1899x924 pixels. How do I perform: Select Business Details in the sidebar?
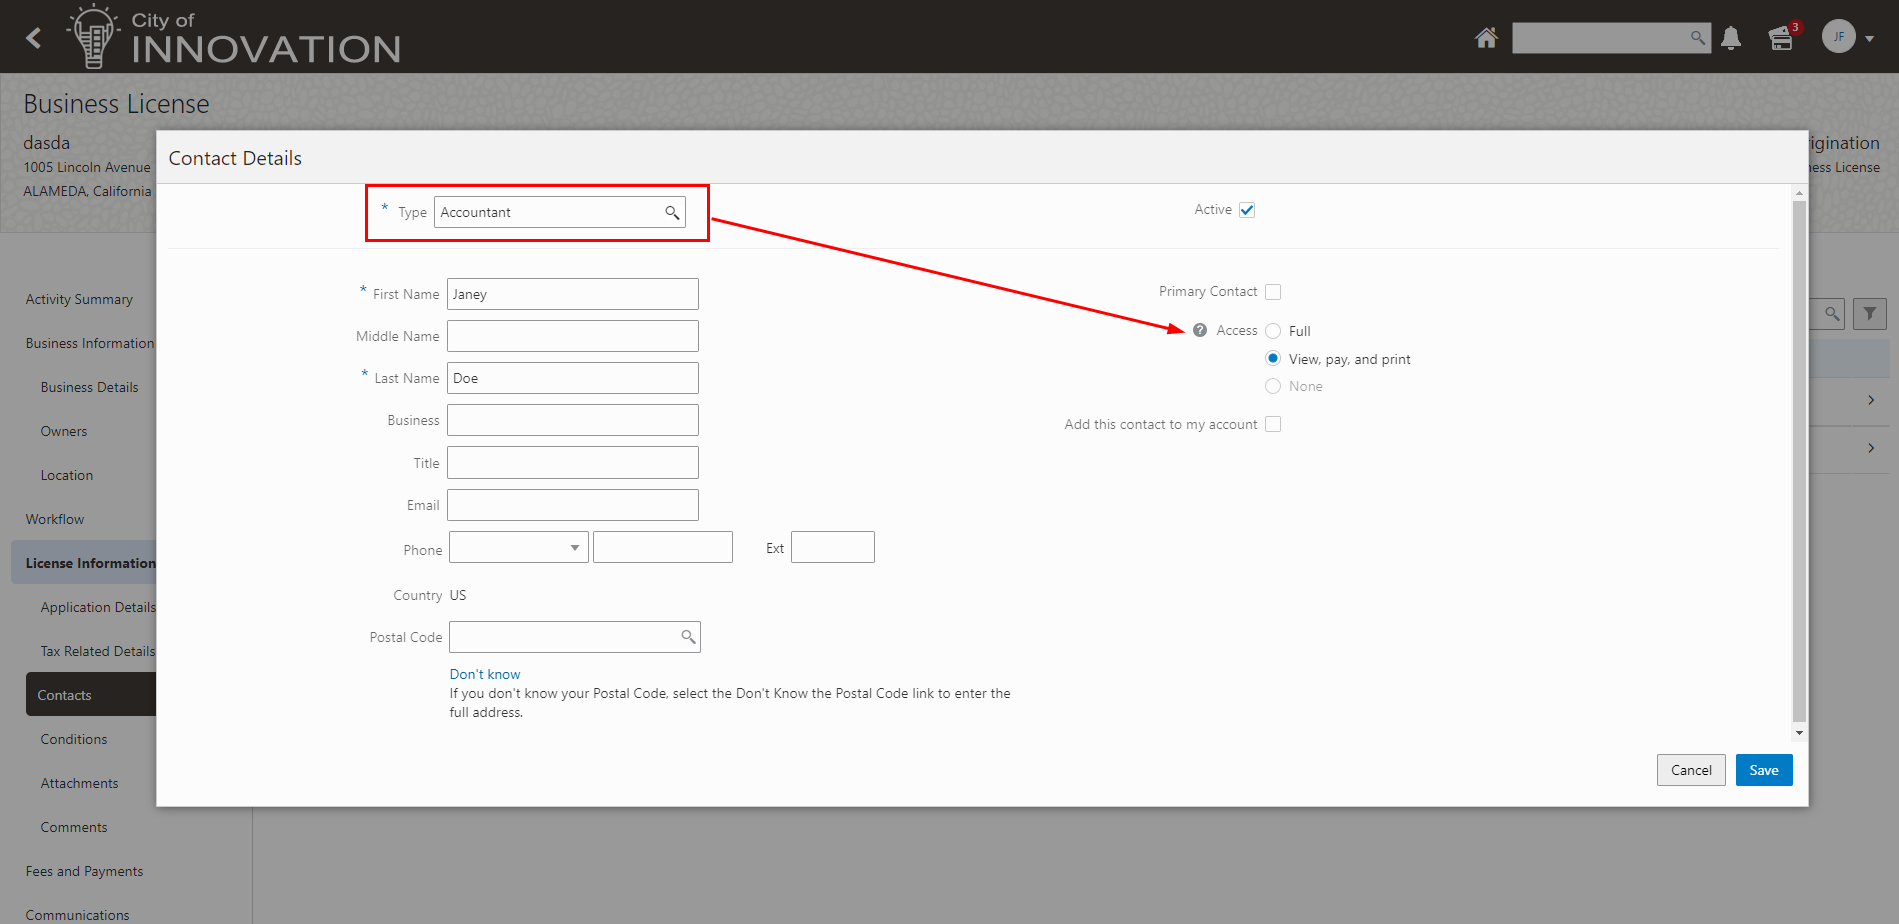[x=89, y=387]
